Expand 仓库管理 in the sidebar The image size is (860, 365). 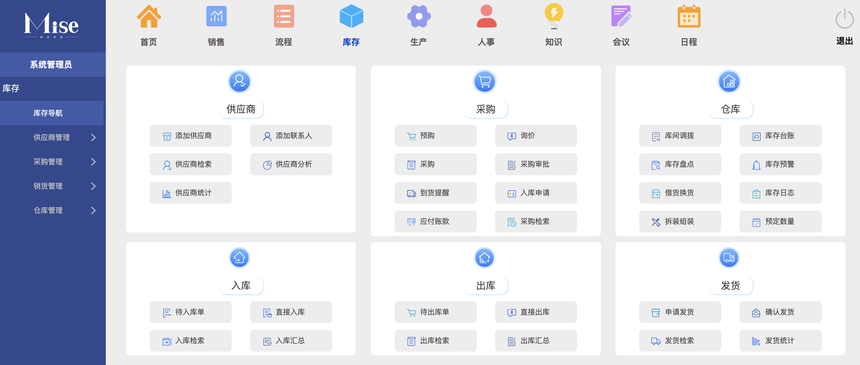tap(53, 210)
